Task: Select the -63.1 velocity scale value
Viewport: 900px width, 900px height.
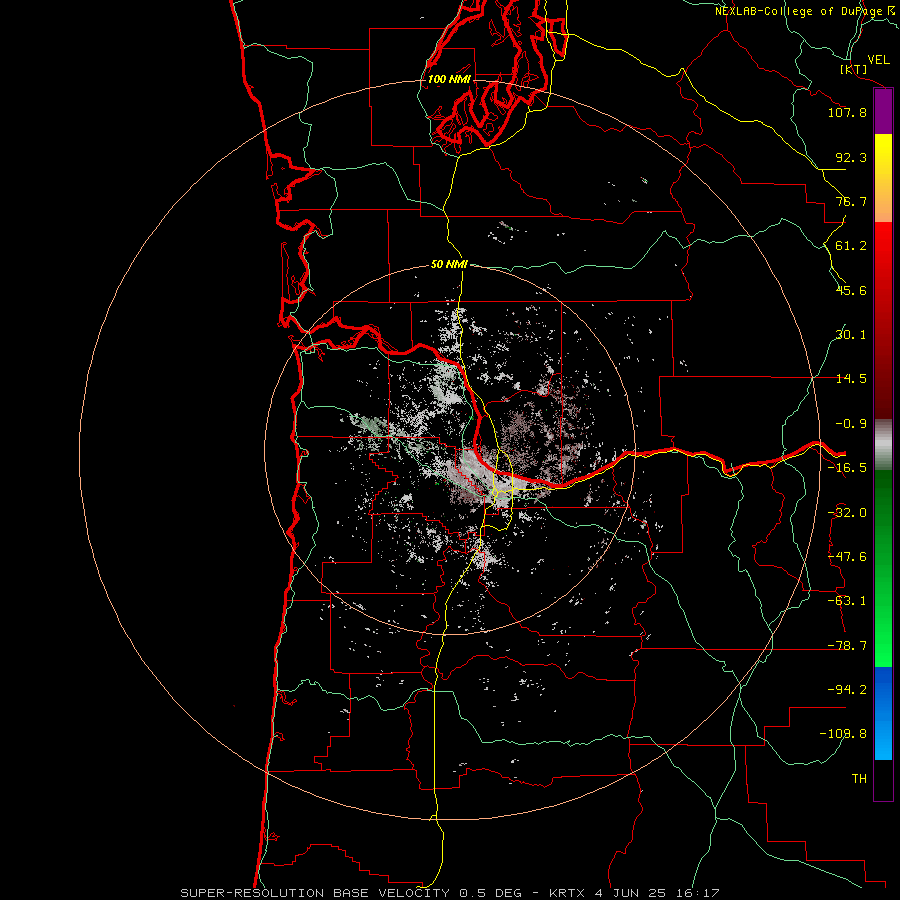Action: [847, 601]
